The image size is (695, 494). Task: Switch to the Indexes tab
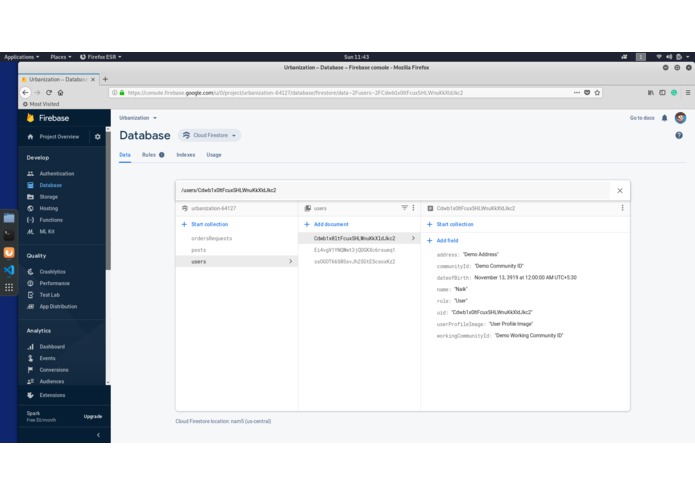pos(186,155)
